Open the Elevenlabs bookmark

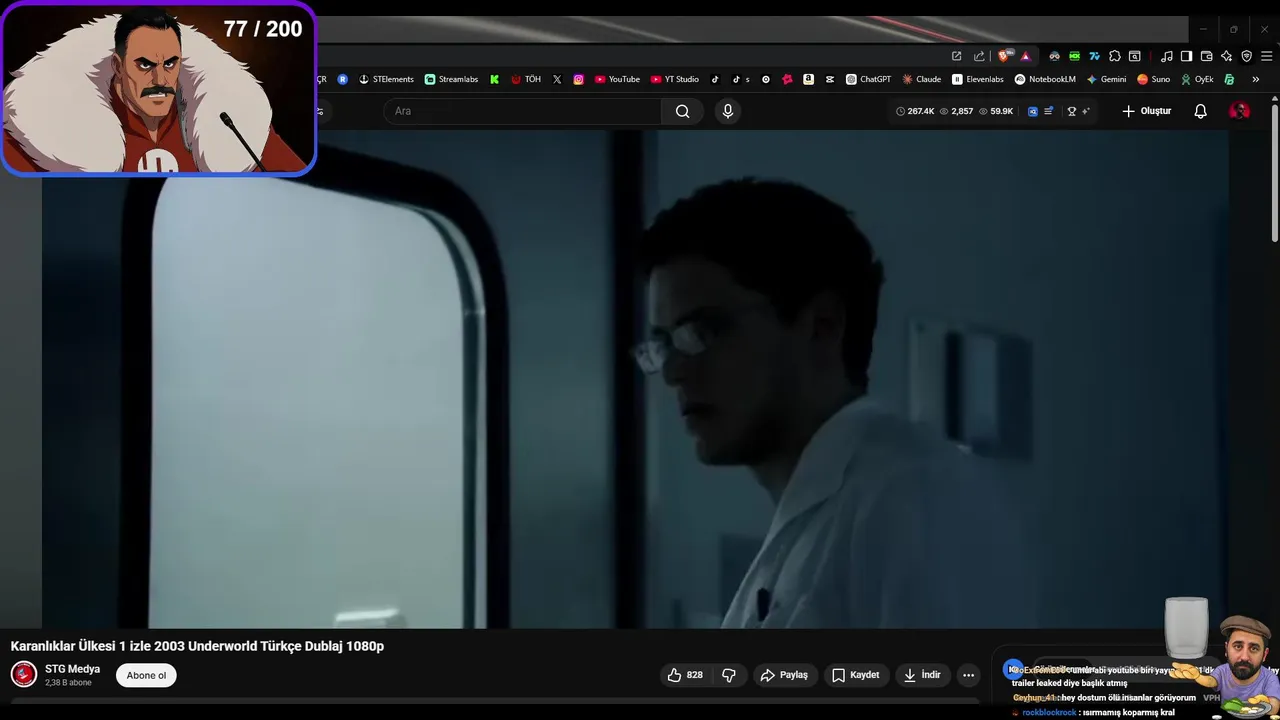[978, 79]
